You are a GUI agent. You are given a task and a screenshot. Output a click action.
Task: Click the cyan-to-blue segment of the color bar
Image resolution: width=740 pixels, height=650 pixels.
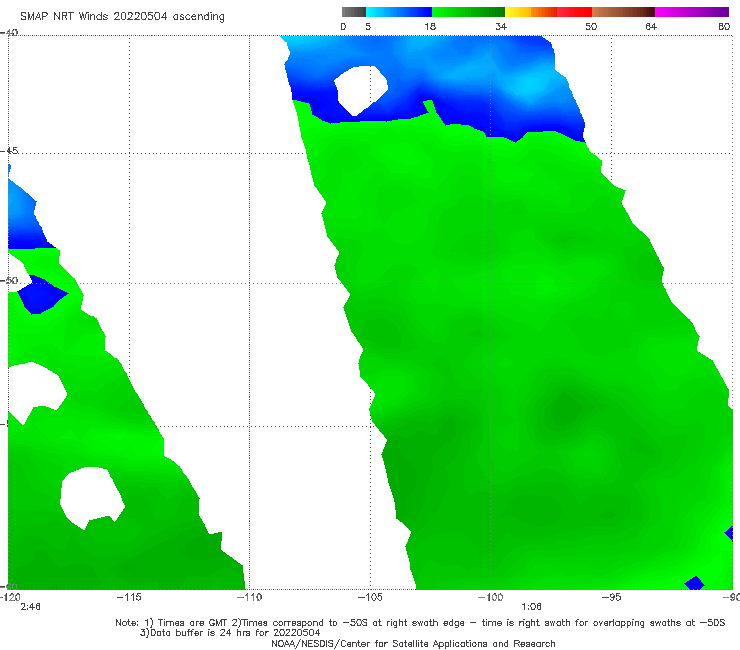(399, 12)
